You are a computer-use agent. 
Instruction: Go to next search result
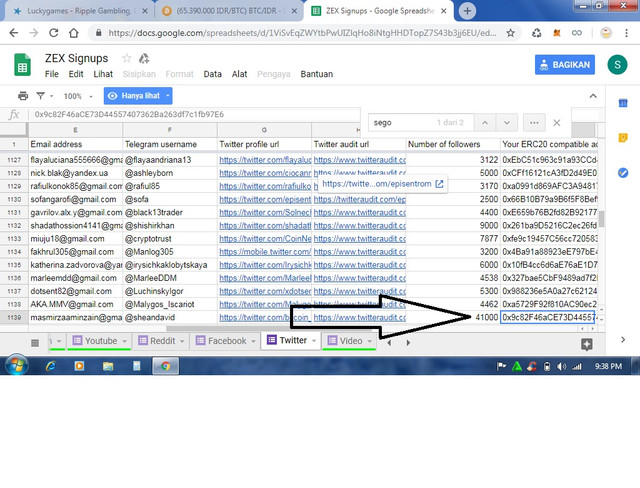coord(507,123)
